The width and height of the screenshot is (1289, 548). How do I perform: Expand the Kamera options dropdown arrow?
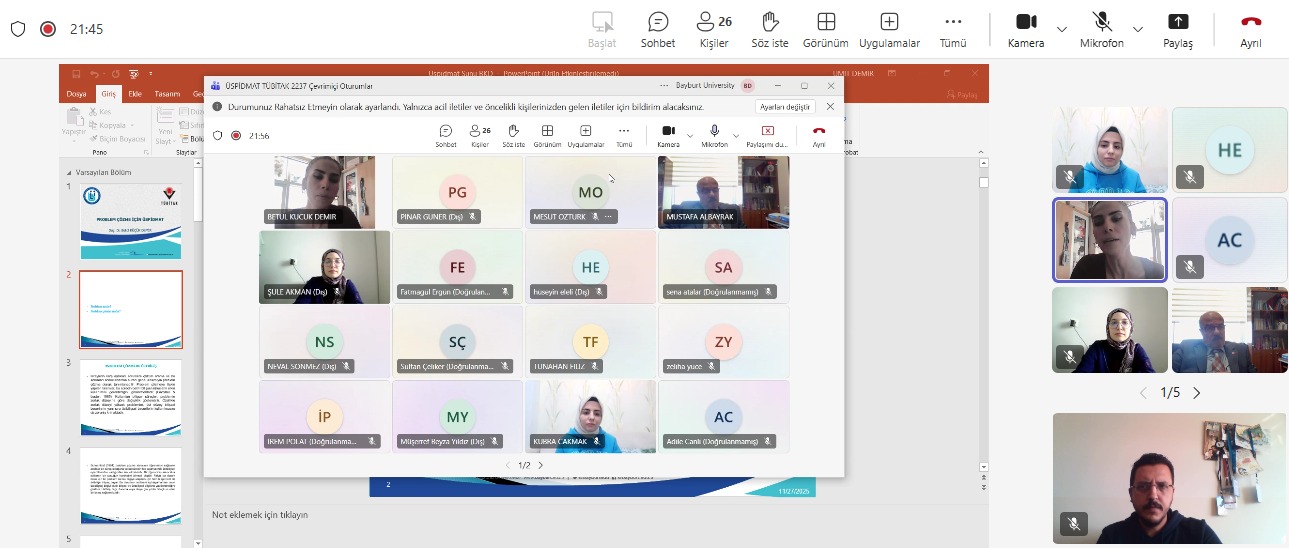pos(1061,29)
